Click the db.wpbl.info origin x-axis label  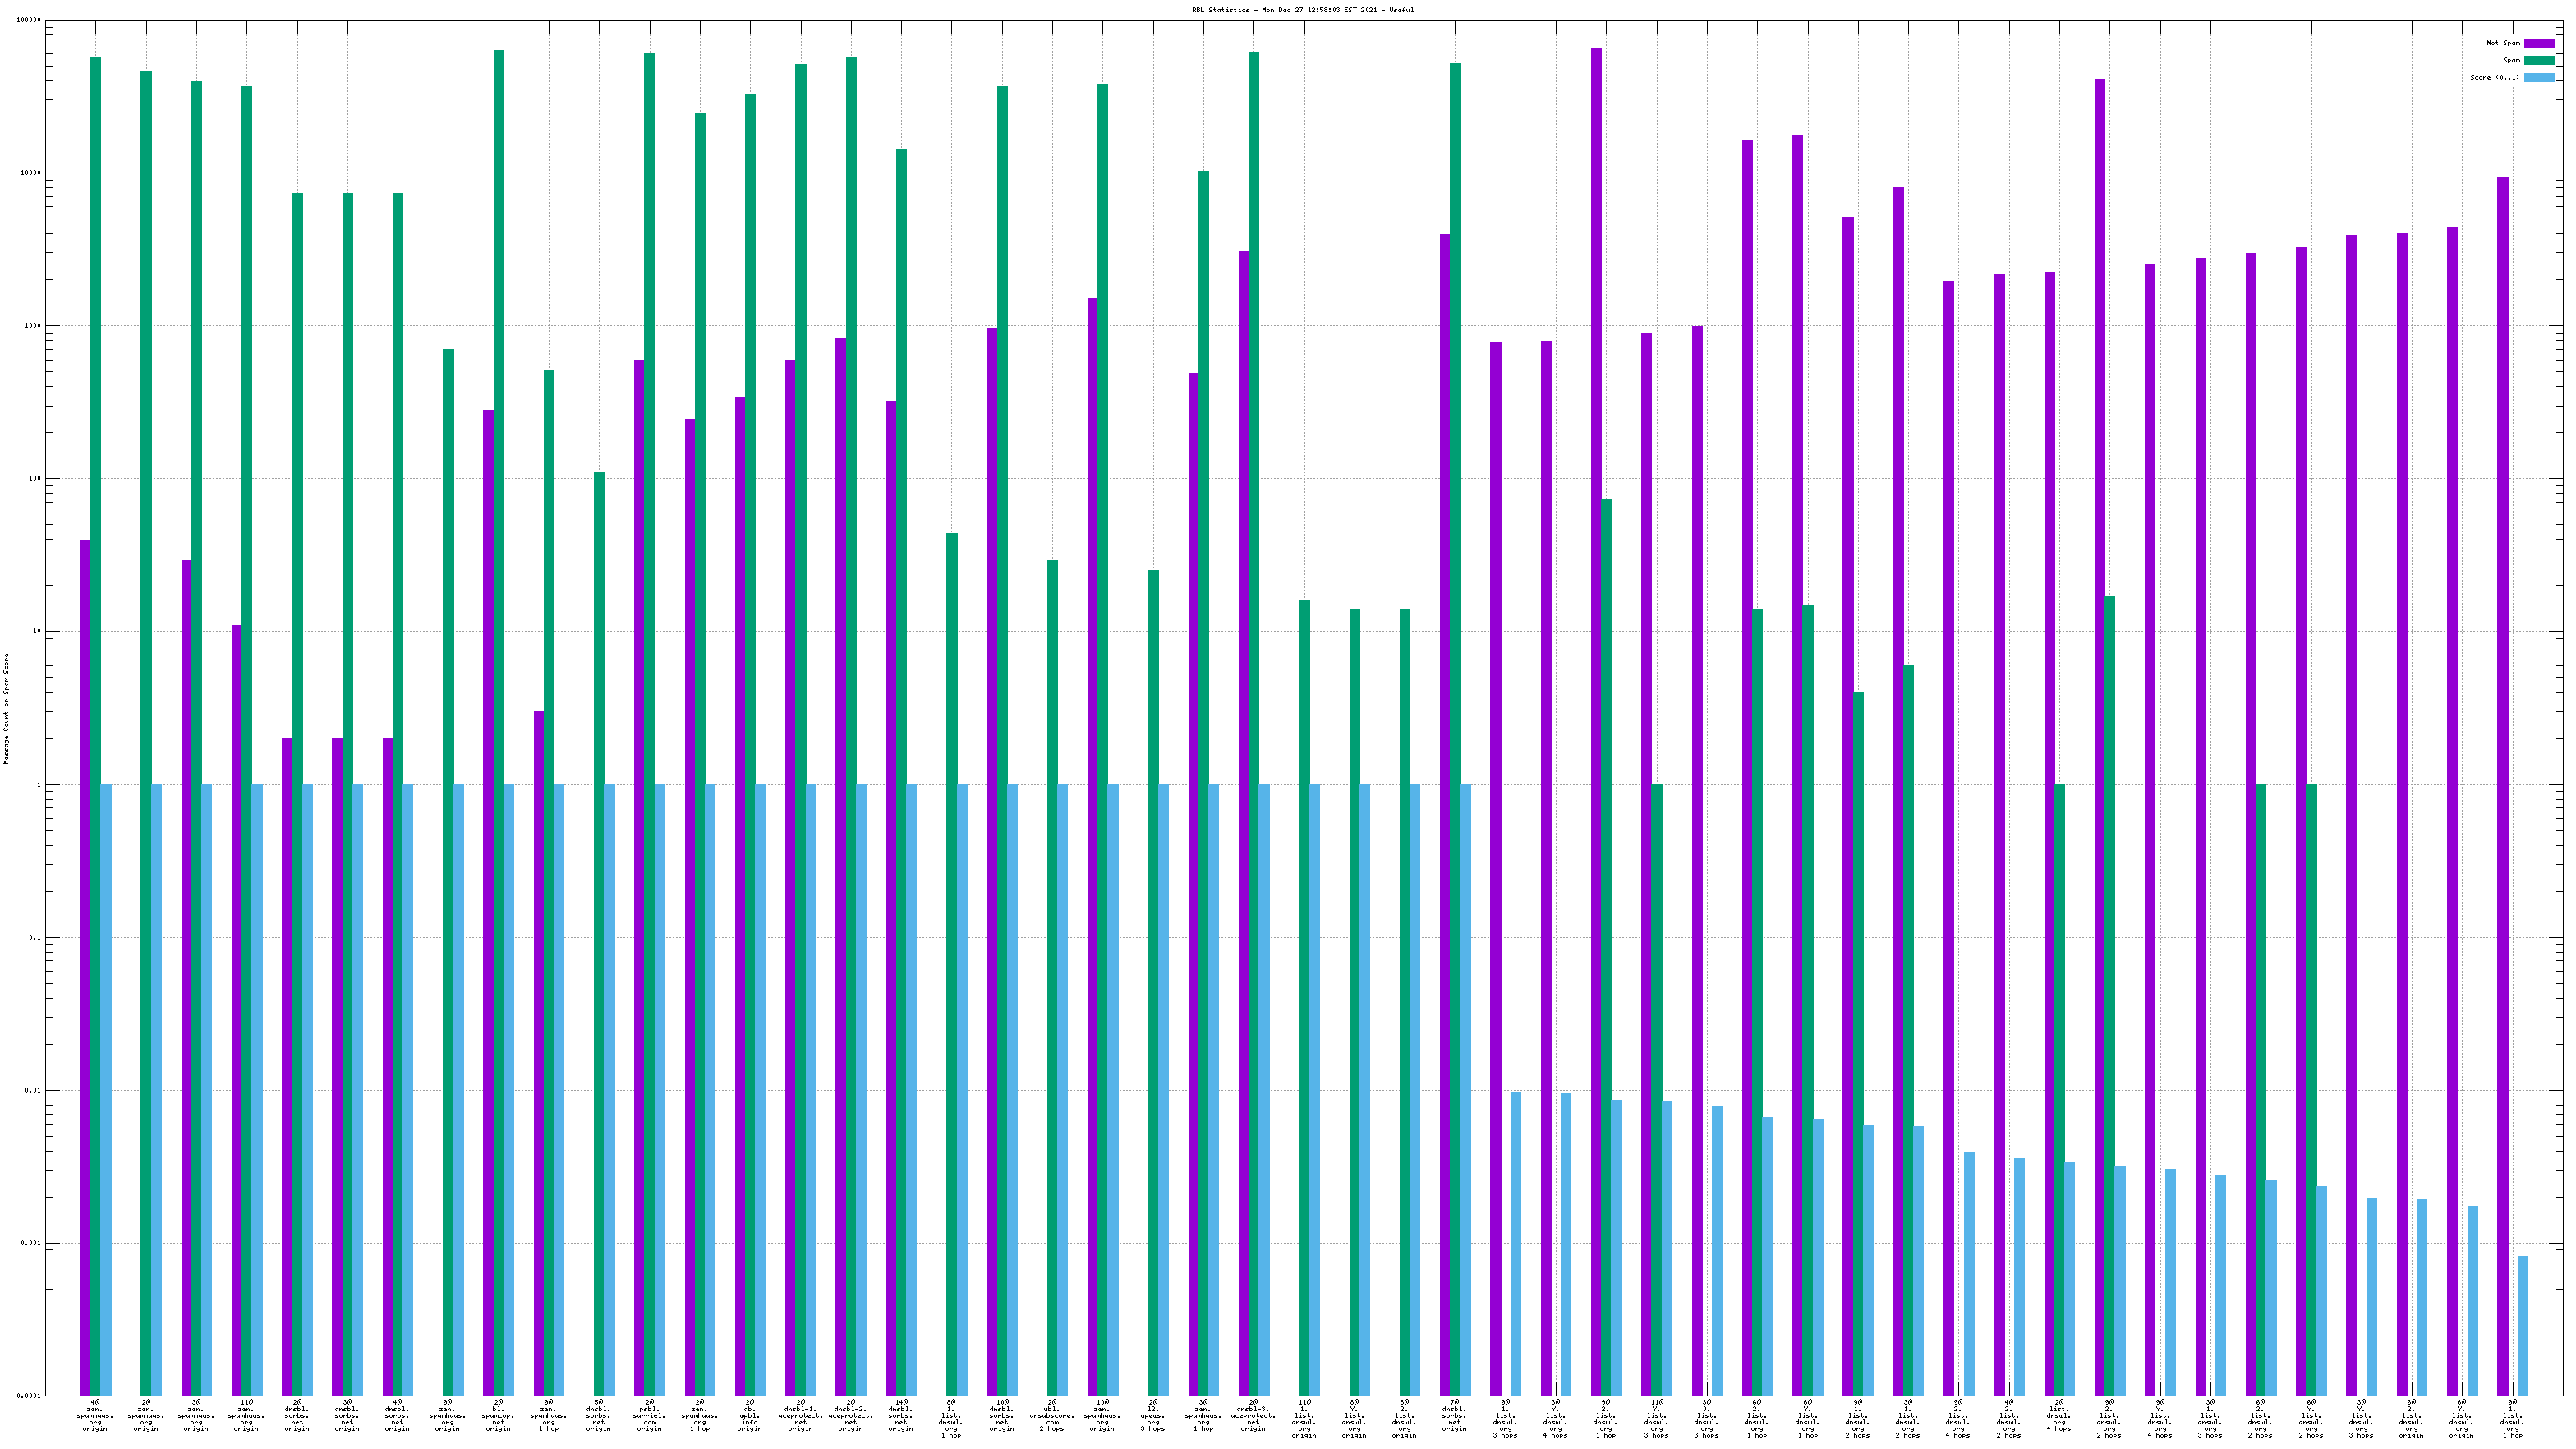(750, 1415)
